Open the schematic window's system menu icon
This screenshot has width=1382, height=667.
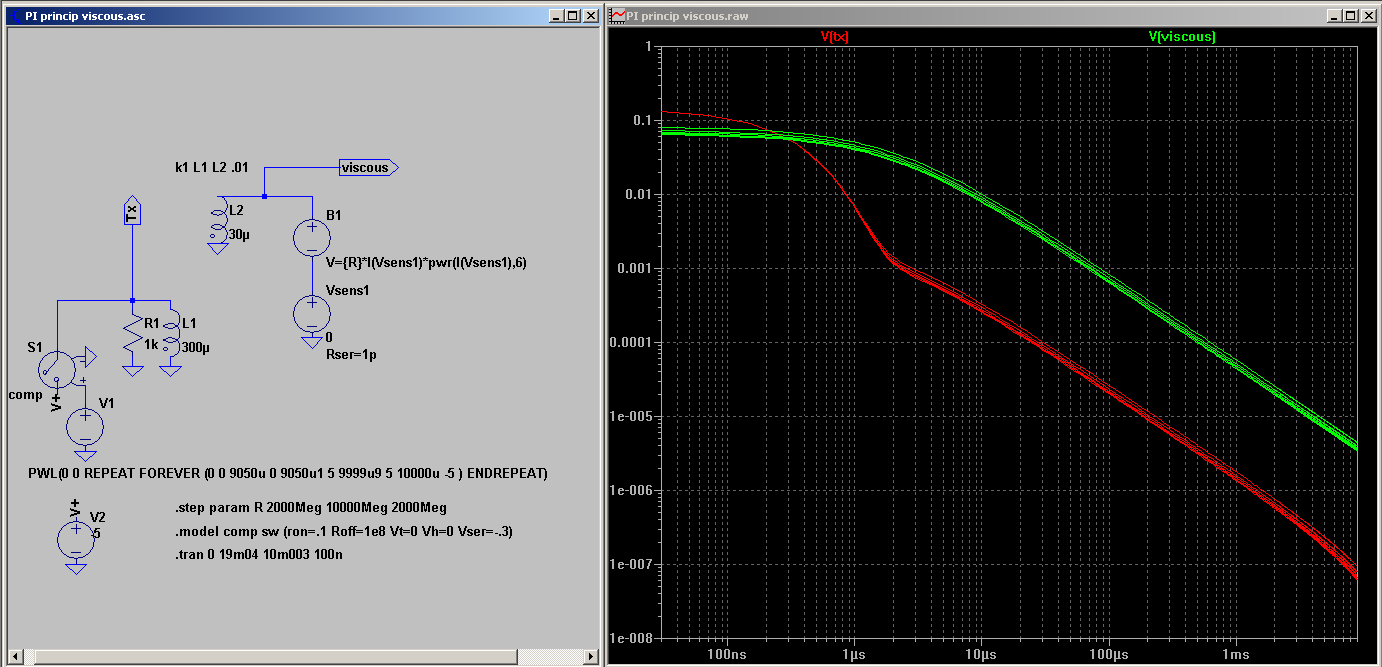15,16
